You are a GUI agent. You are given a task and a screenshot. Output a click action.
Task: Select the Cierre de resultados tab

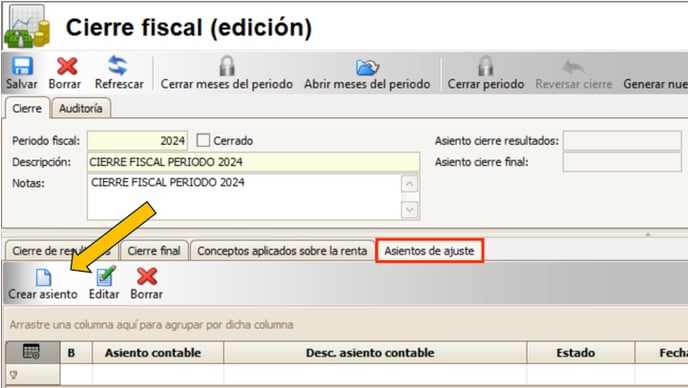click(61, 251)
